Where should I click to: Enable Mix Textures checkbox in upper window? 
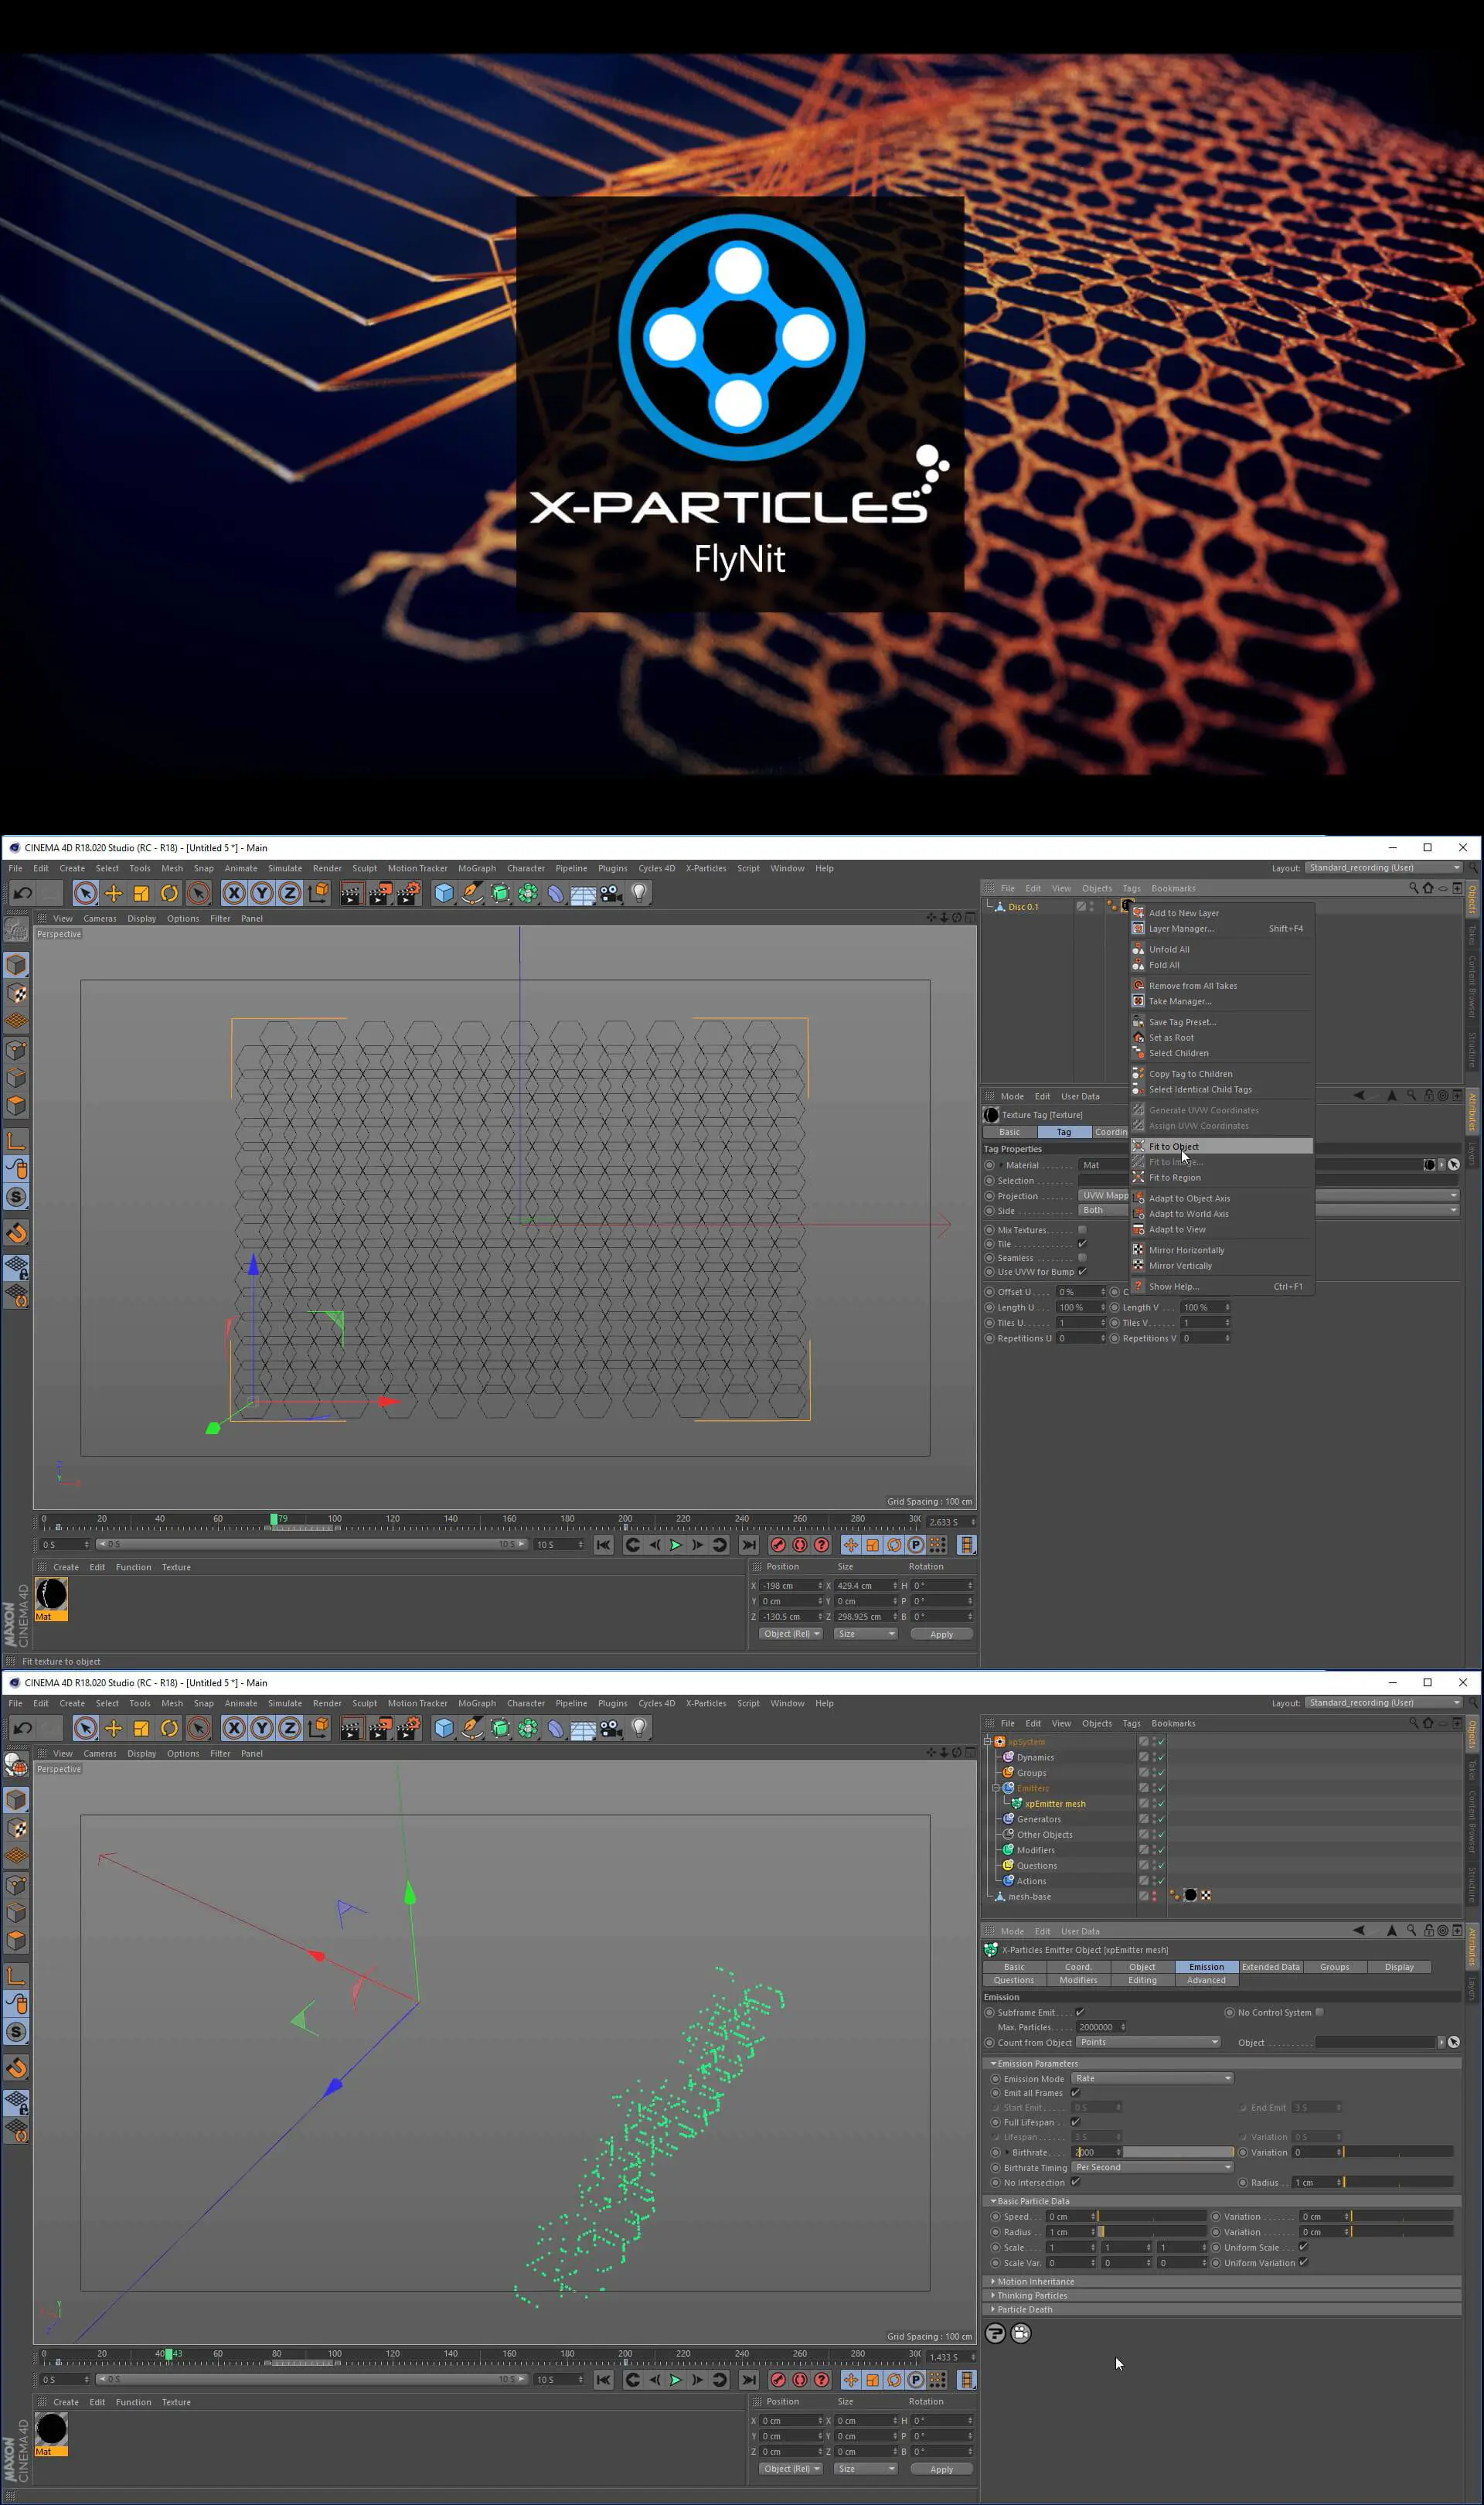coord(1082,1230)
